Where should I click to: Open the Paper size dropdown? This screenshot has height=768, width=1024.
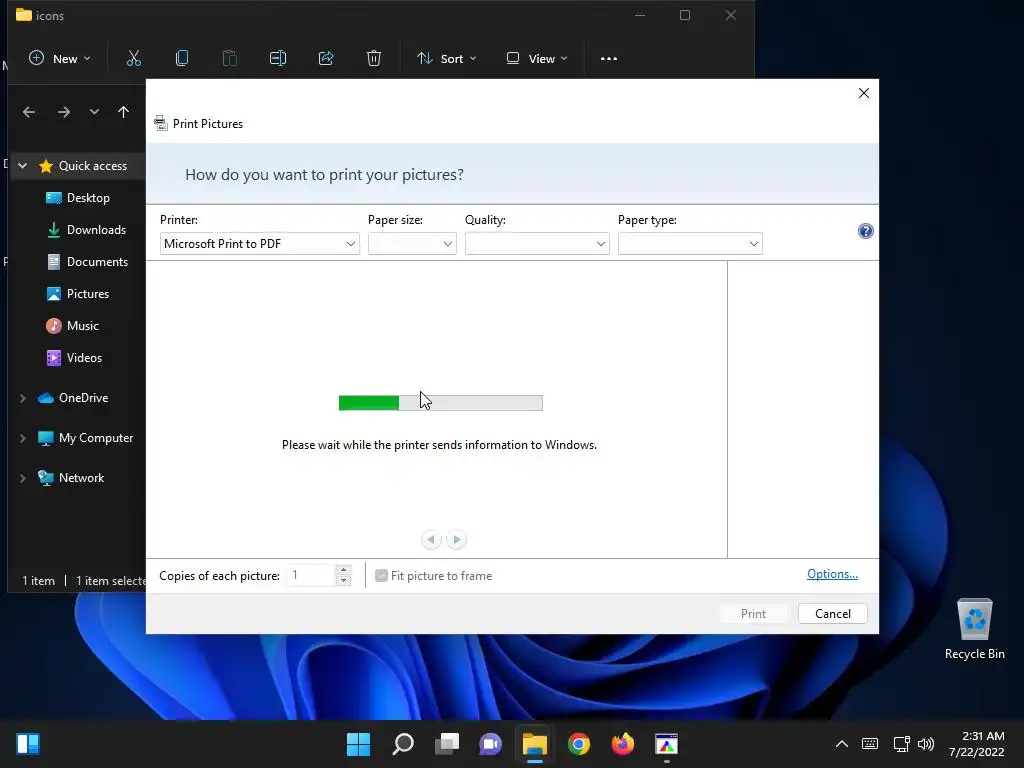coord(412,244)
